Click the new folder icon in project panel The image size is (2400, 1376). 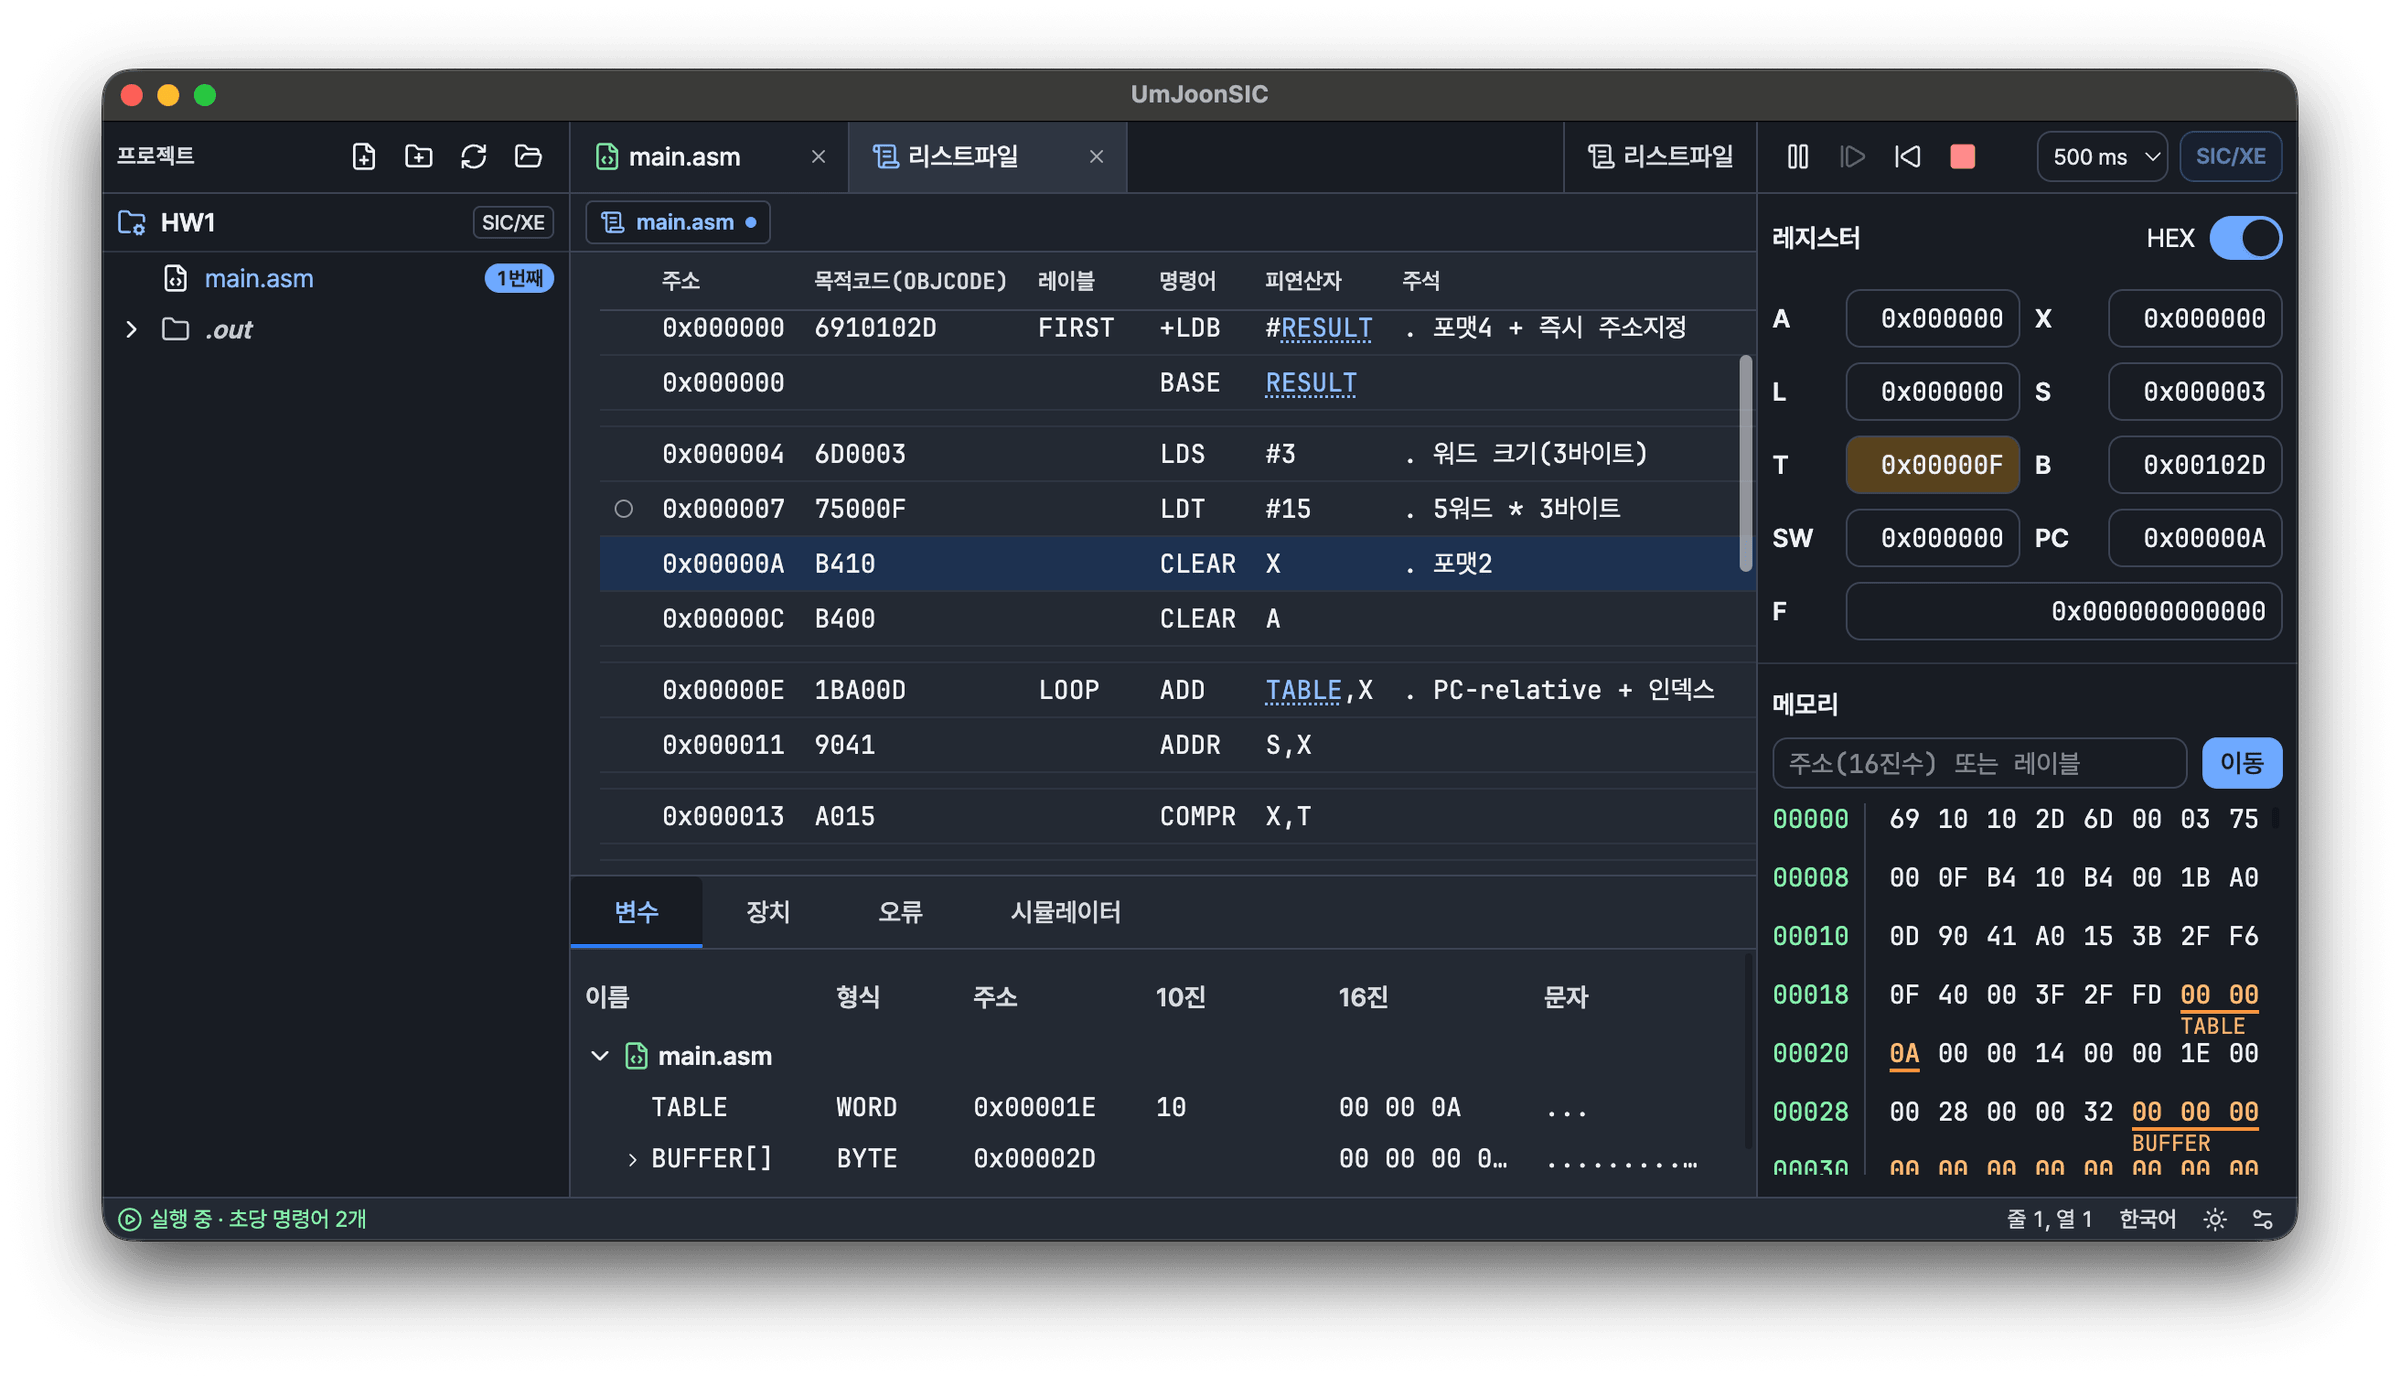point(418,156)
